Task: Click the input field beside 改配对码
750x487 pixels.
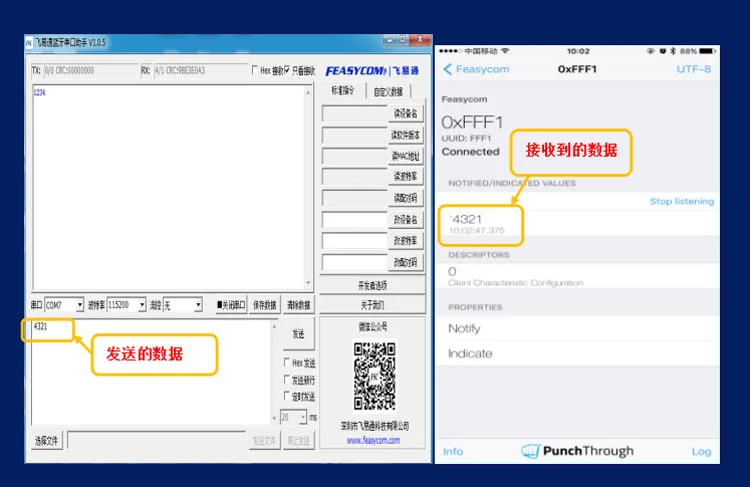Action: 354,262
